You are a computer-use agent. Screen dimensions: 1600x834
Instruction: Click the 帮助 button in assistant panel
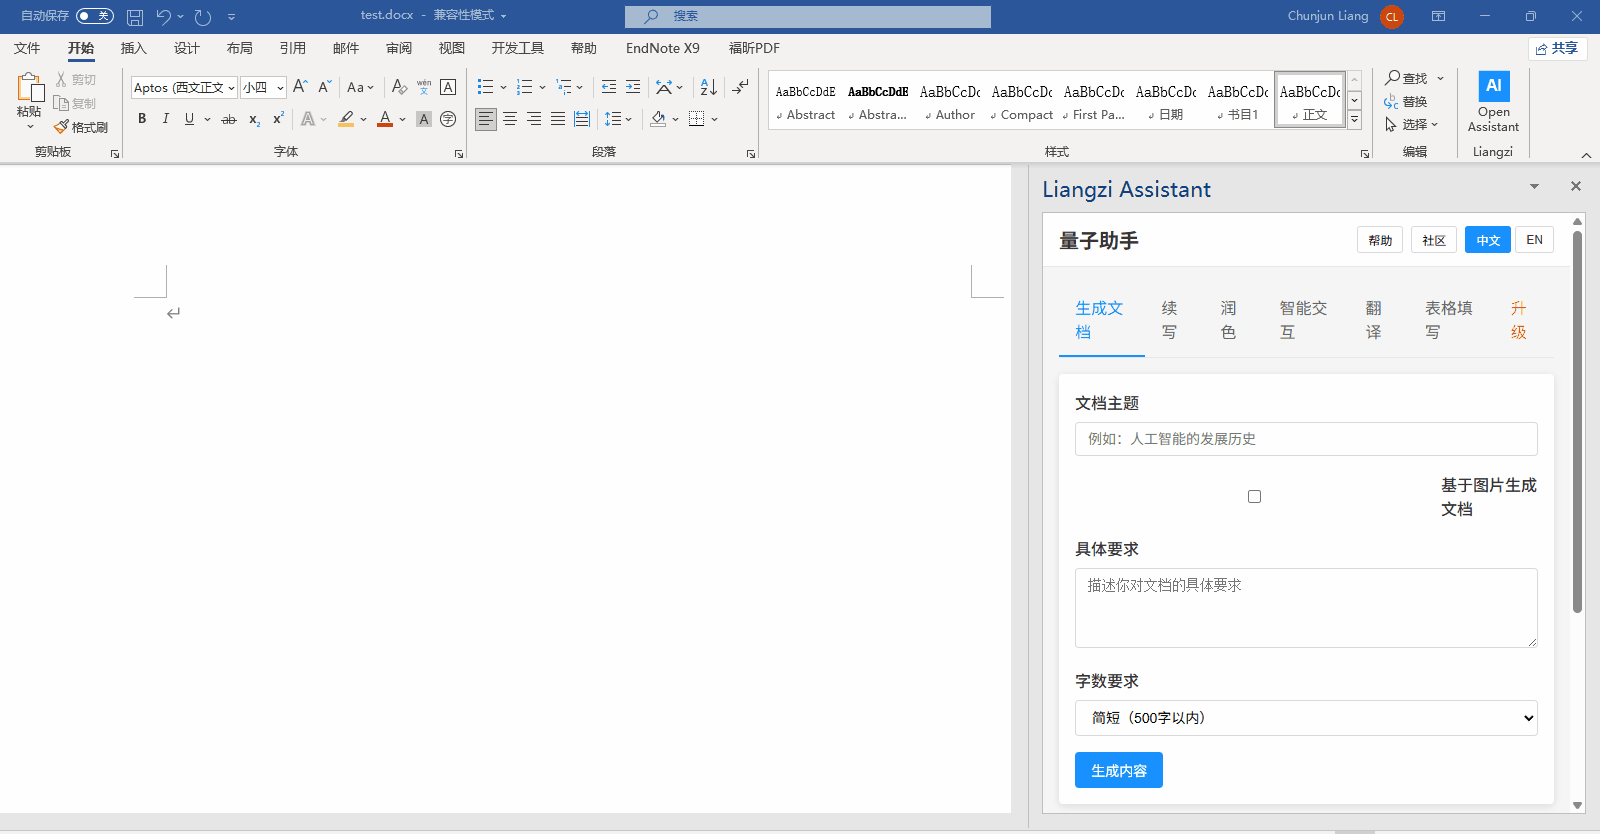pos(1380,240)
